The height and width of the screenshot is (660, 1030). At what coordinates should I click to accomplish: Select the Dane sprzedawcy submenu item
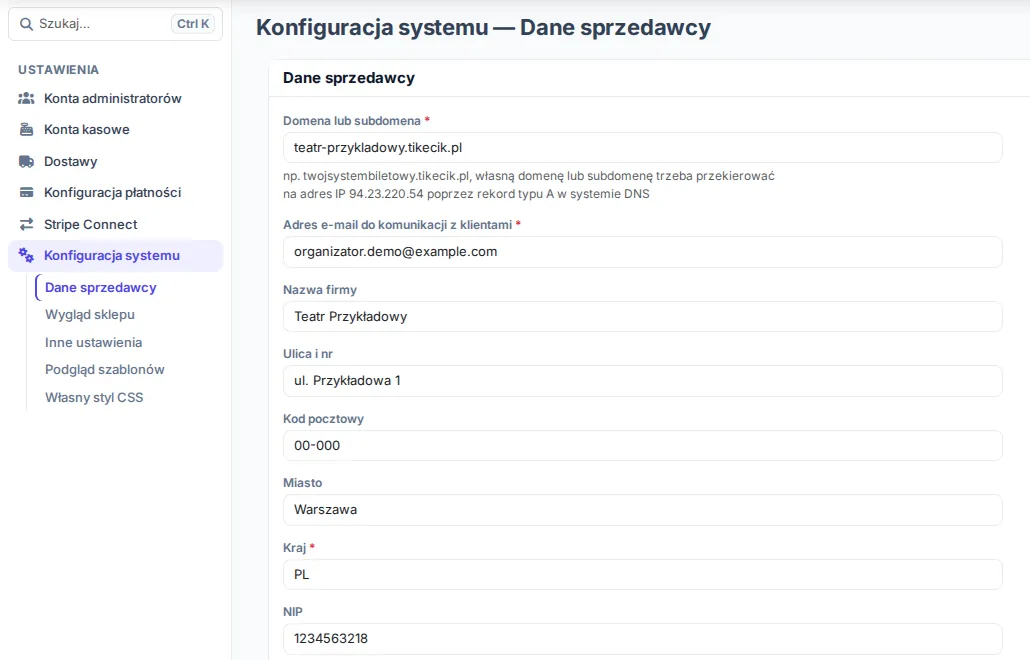101,288
